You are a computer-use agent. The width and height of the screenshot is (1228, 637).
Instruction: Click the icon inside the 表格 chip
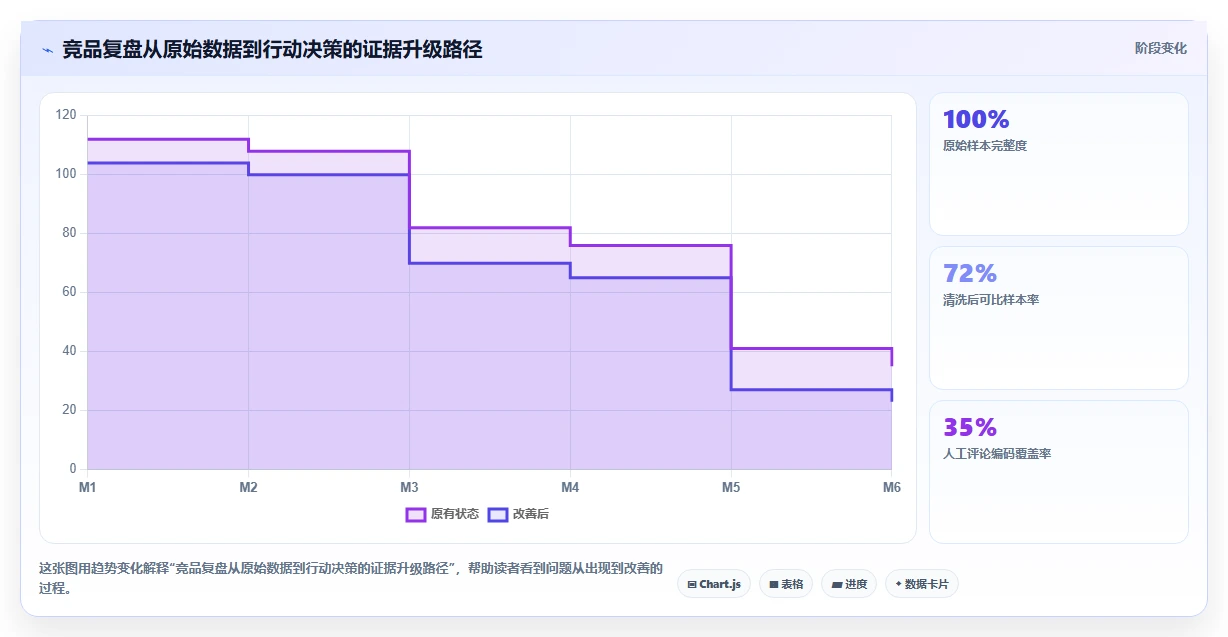point(774,584)
